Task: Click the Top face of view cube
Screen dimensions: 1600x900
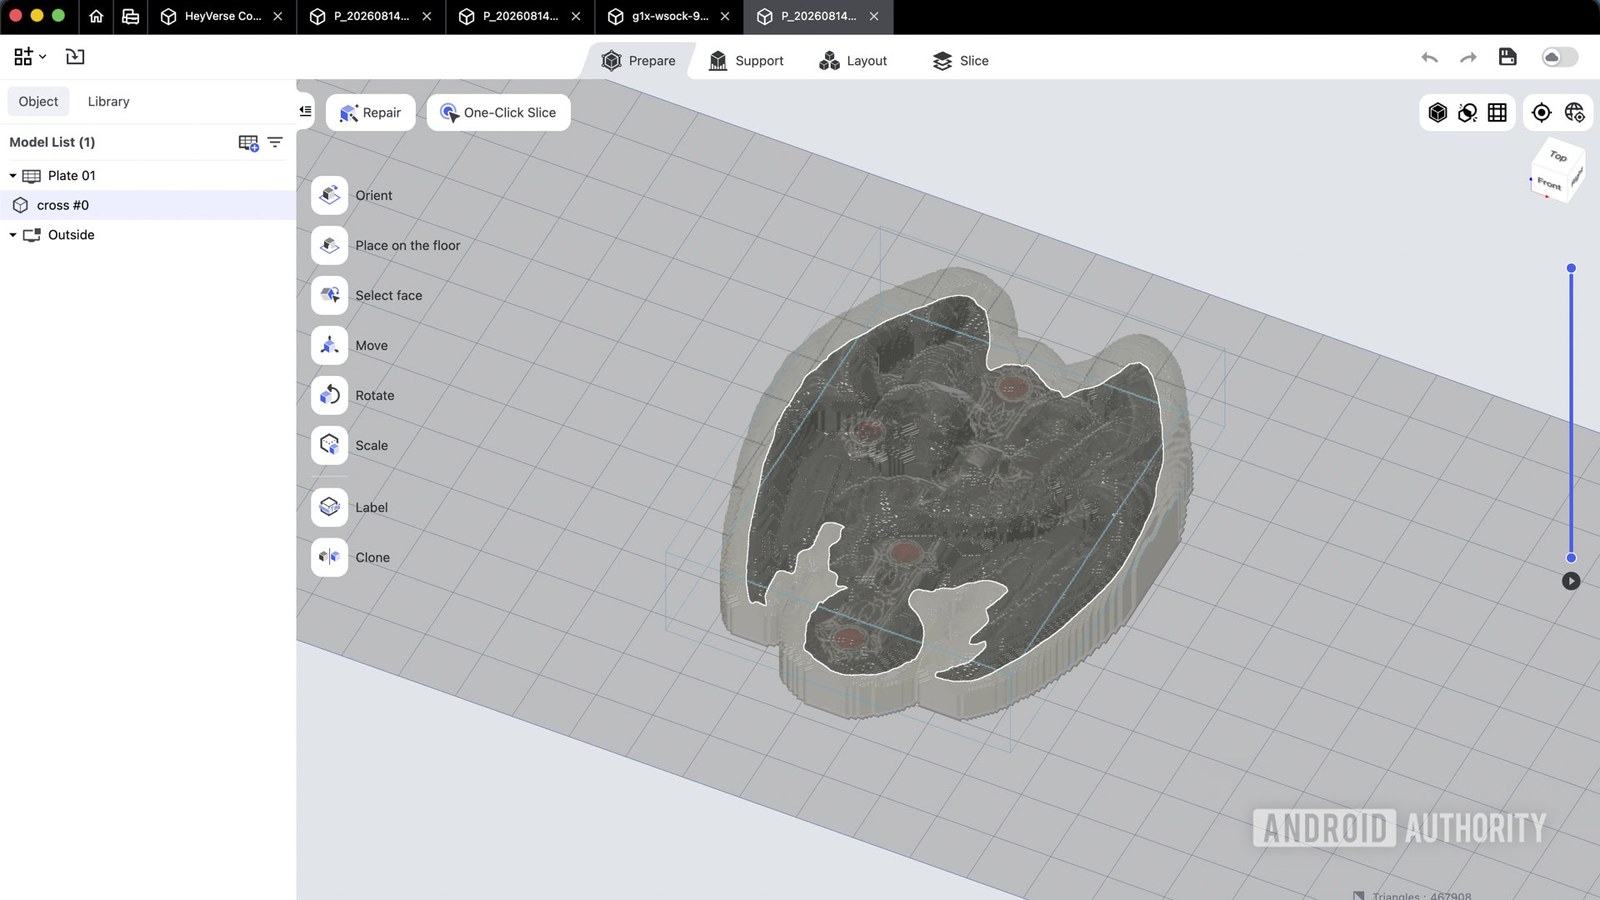Action: pyautogui.click(x=1559, y=155)
